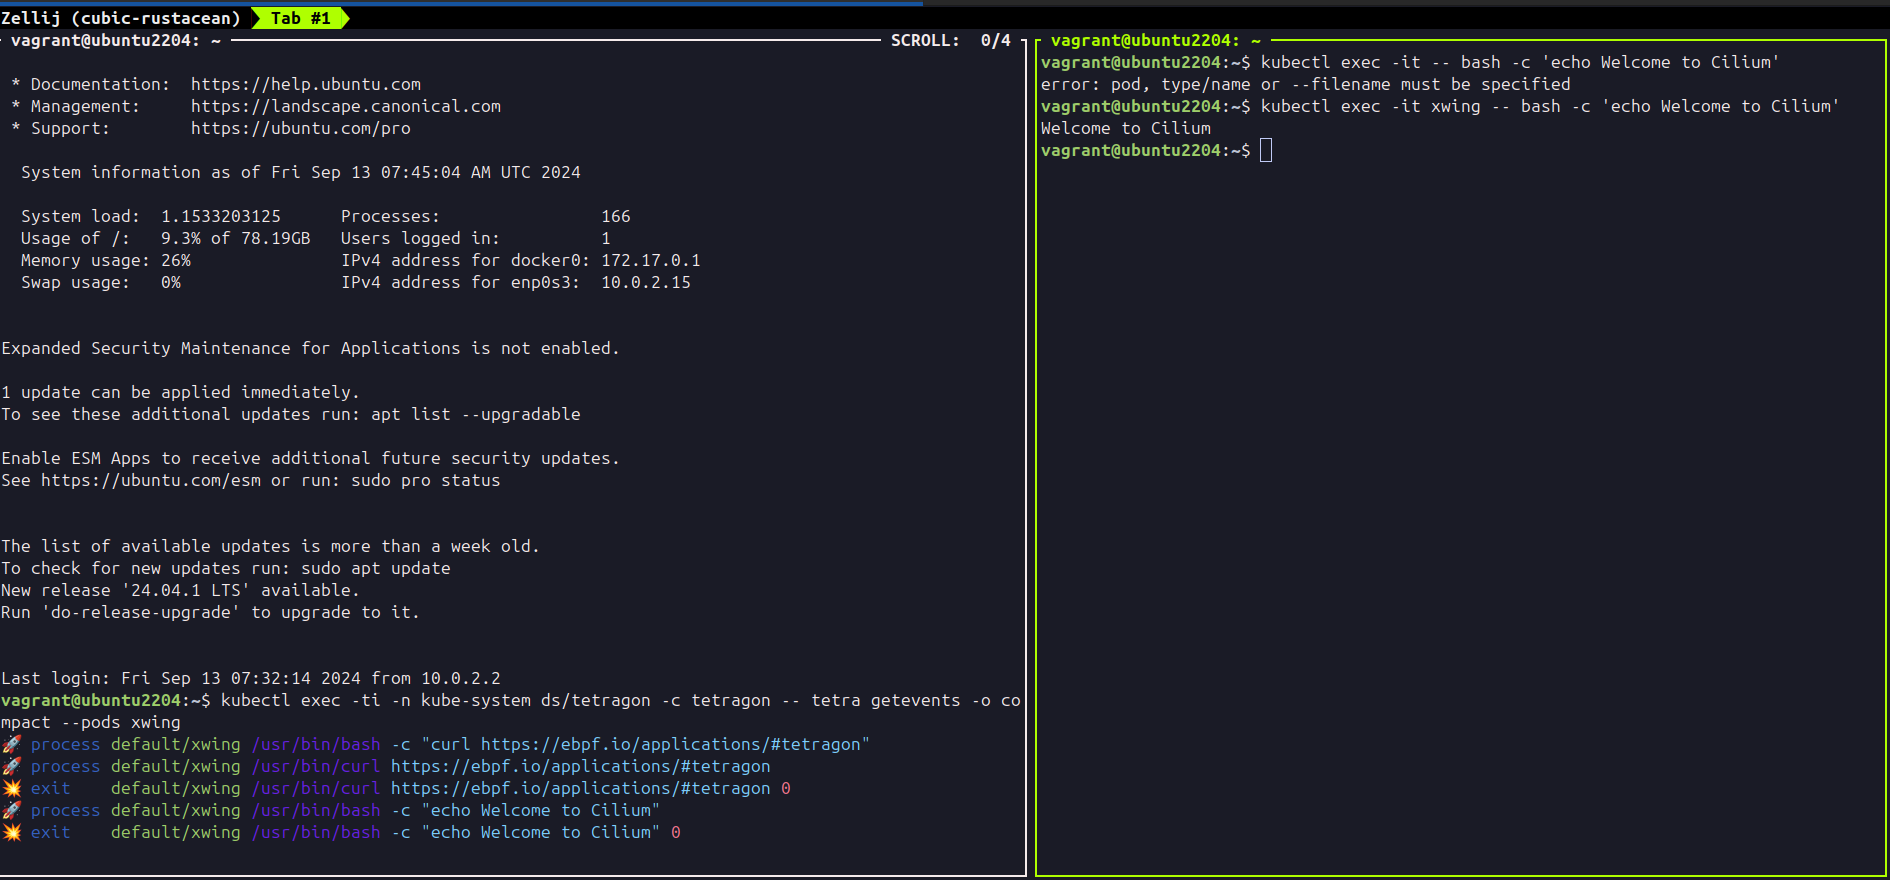The height and width of the screenshot is (880, 1890).
Task: Click the explosion icon on the curl exit line
Action: point(12,788)
